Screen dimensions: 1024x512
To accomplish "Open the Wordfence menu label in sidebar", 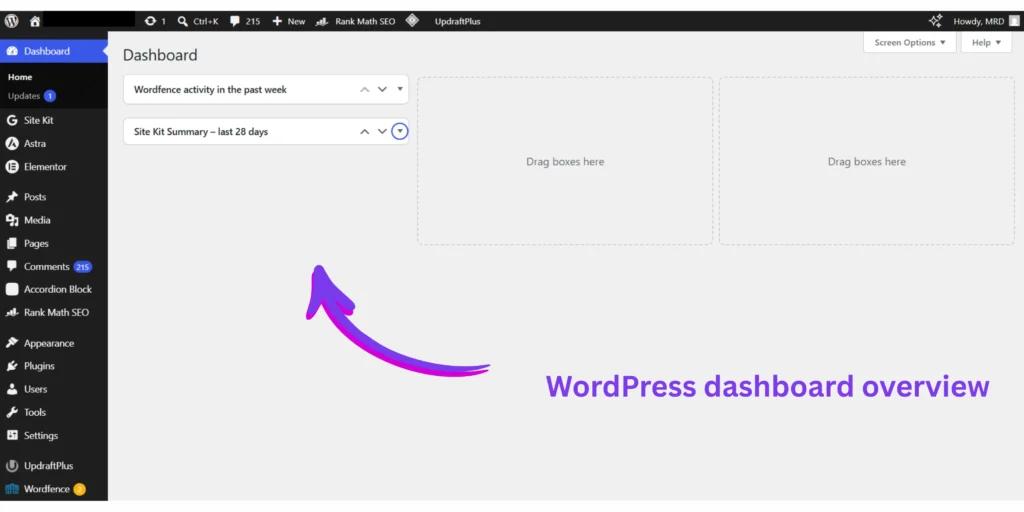I will tap(46, 488).
